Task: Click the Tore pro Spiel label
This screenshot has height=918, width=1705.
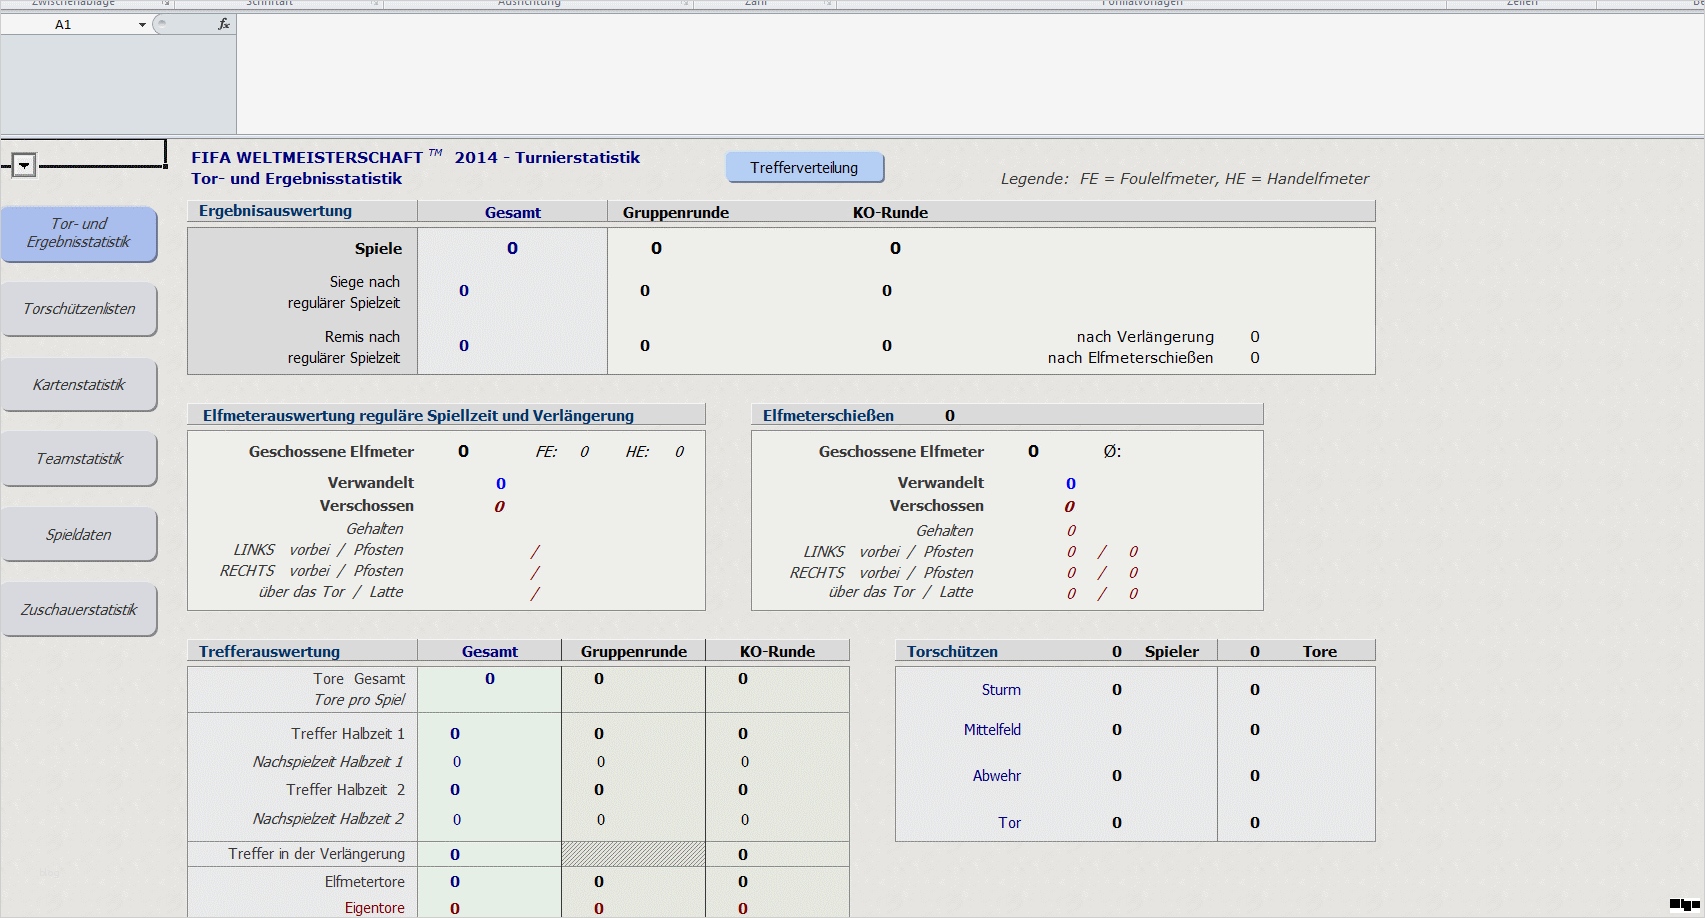Action: coord(359,700)
